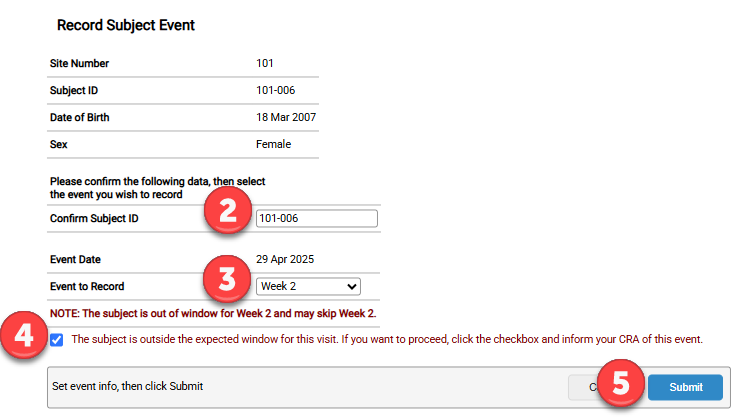
Task: Click the partially hidden Cancel button
Action: click(x=581, y=387)
